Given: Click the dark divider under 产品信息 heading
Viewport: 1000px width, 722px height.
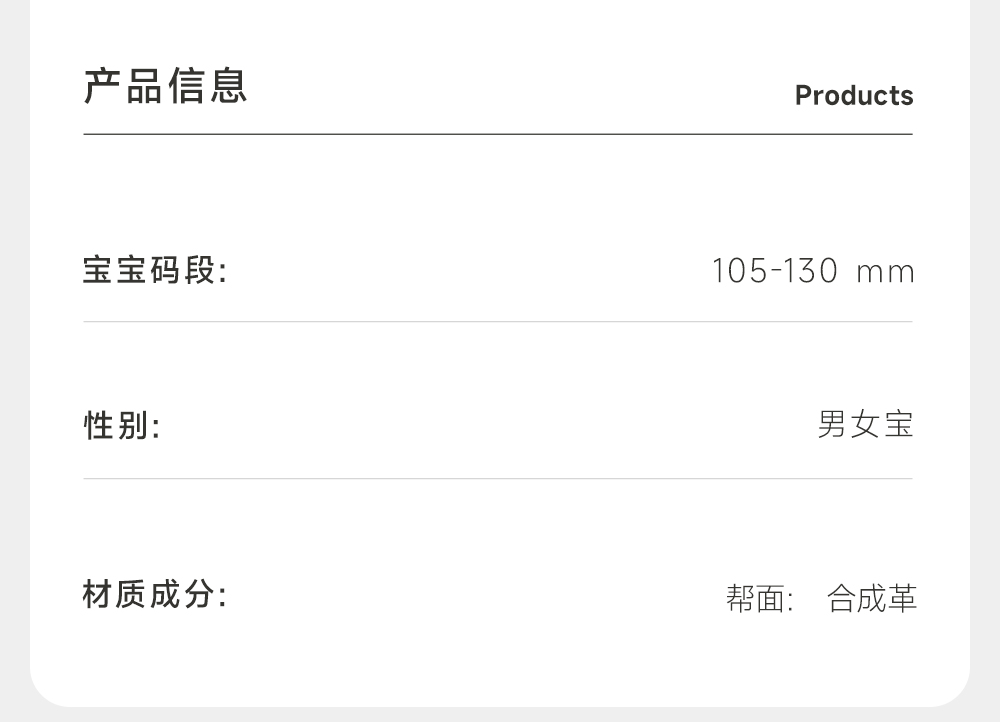Looking at the screenshot, I should (x=498, y=134).
